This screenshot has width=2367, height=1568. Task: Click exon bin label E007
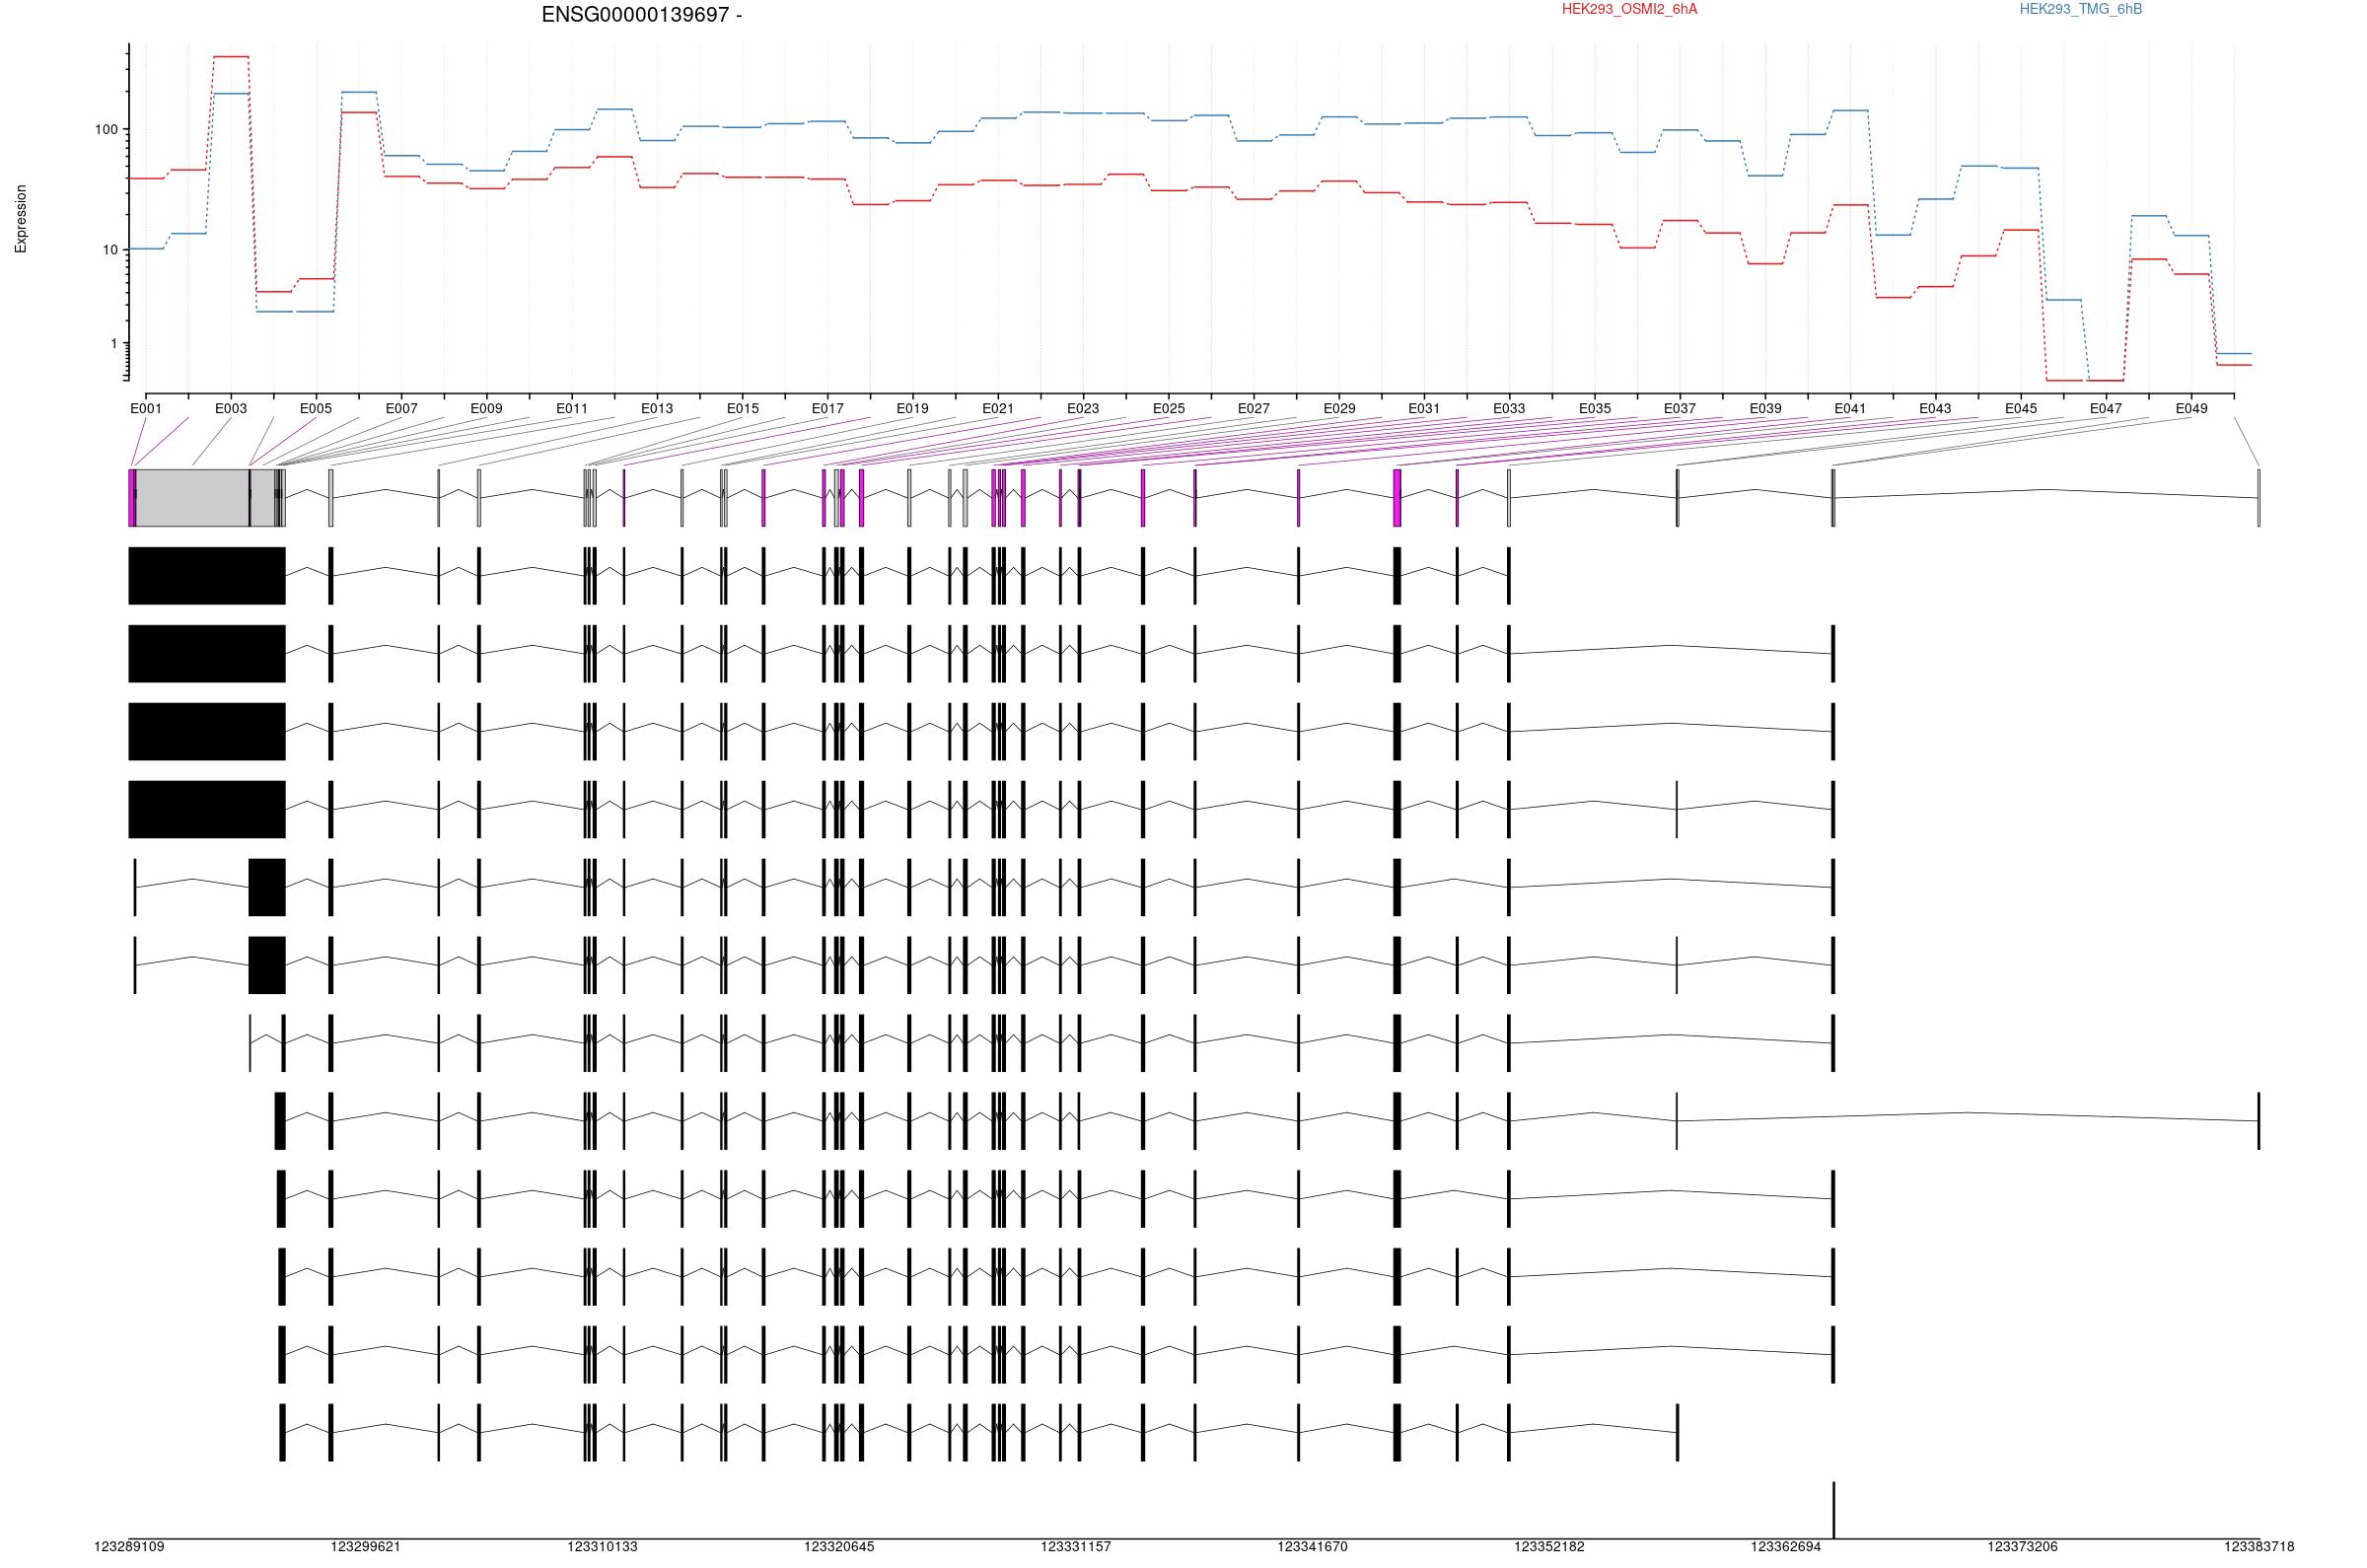coord(401,409)
